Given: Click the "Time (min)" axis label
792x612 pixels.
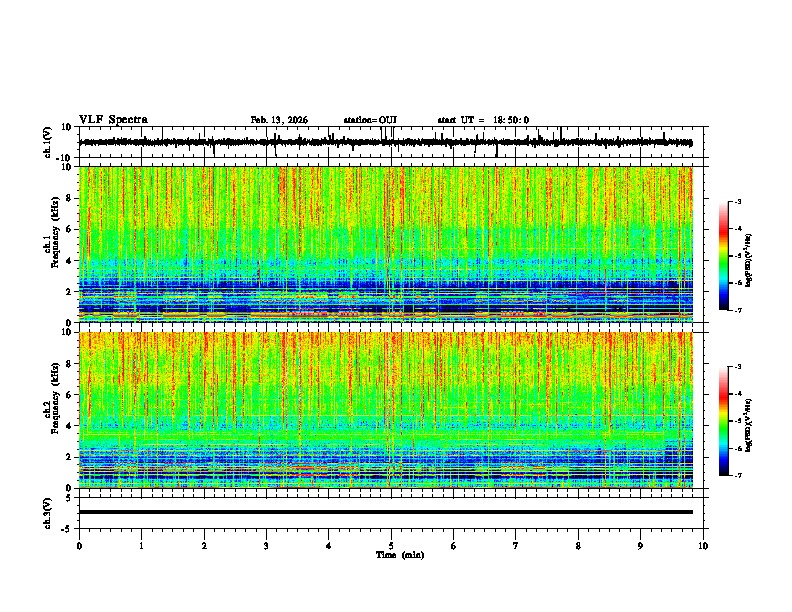Looking at the screenshot, I should point(400,555).
